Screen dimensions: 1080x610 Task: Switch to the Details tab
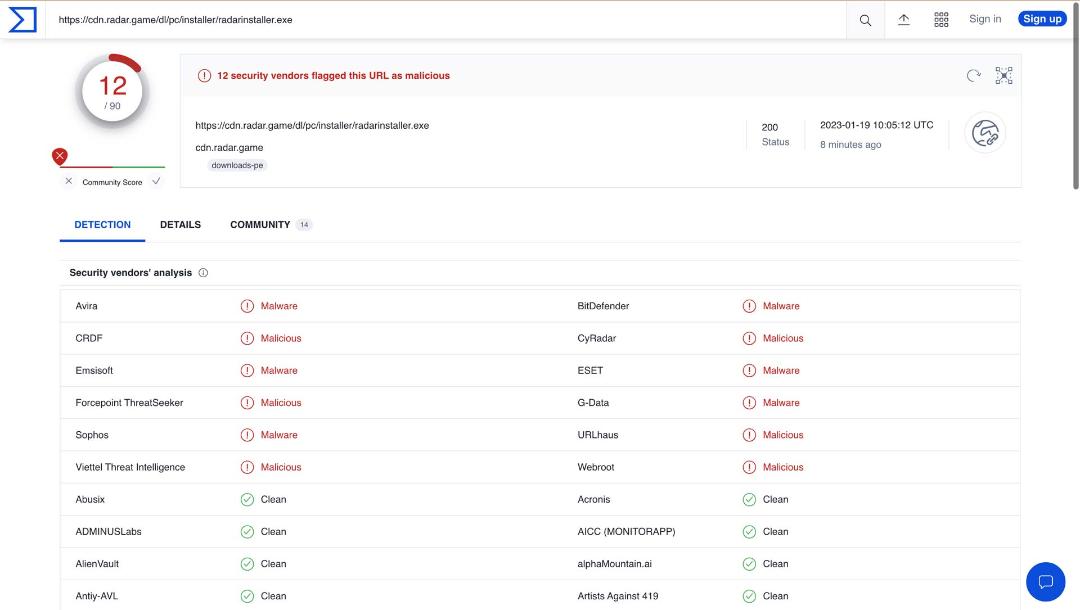180,224
